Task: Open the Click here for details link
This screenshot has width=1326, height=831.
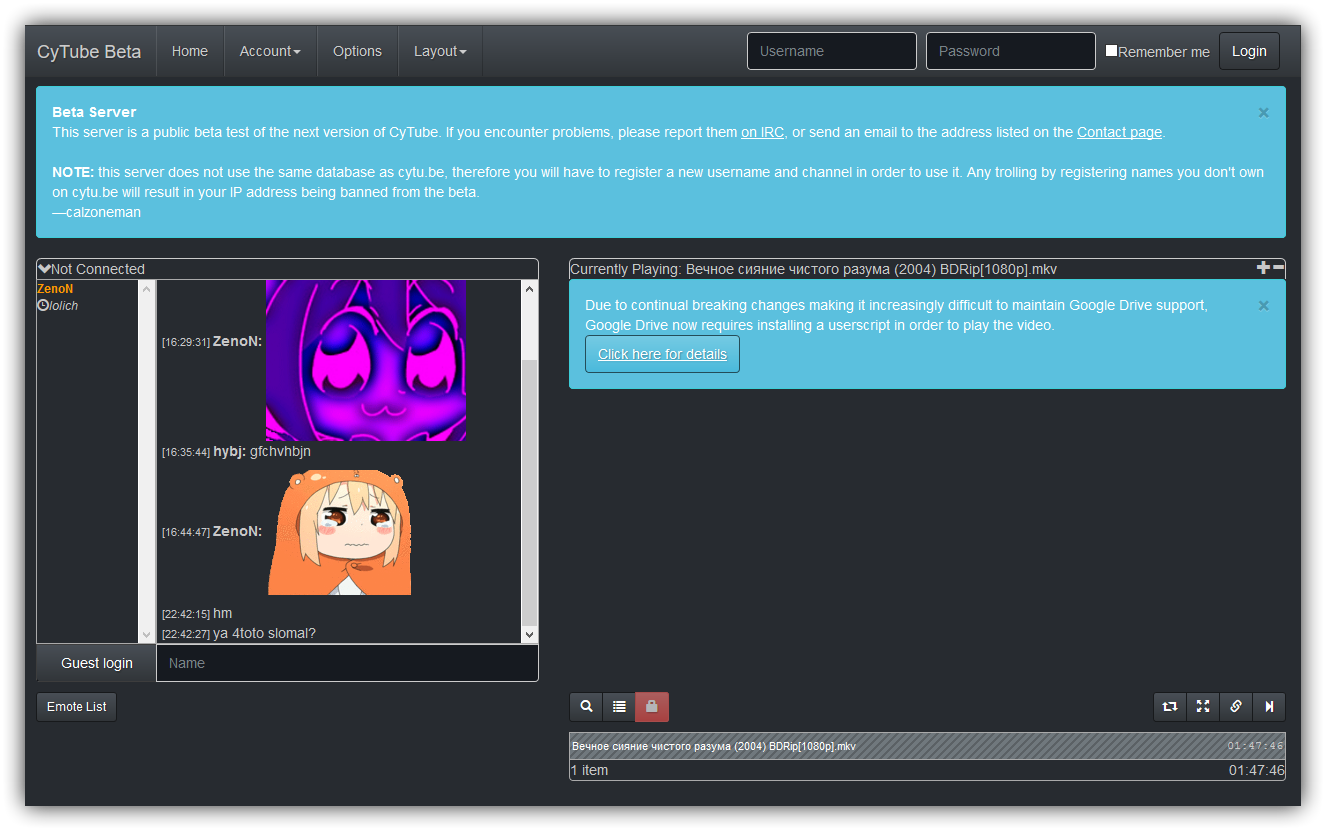Action: tap(662, 354)
